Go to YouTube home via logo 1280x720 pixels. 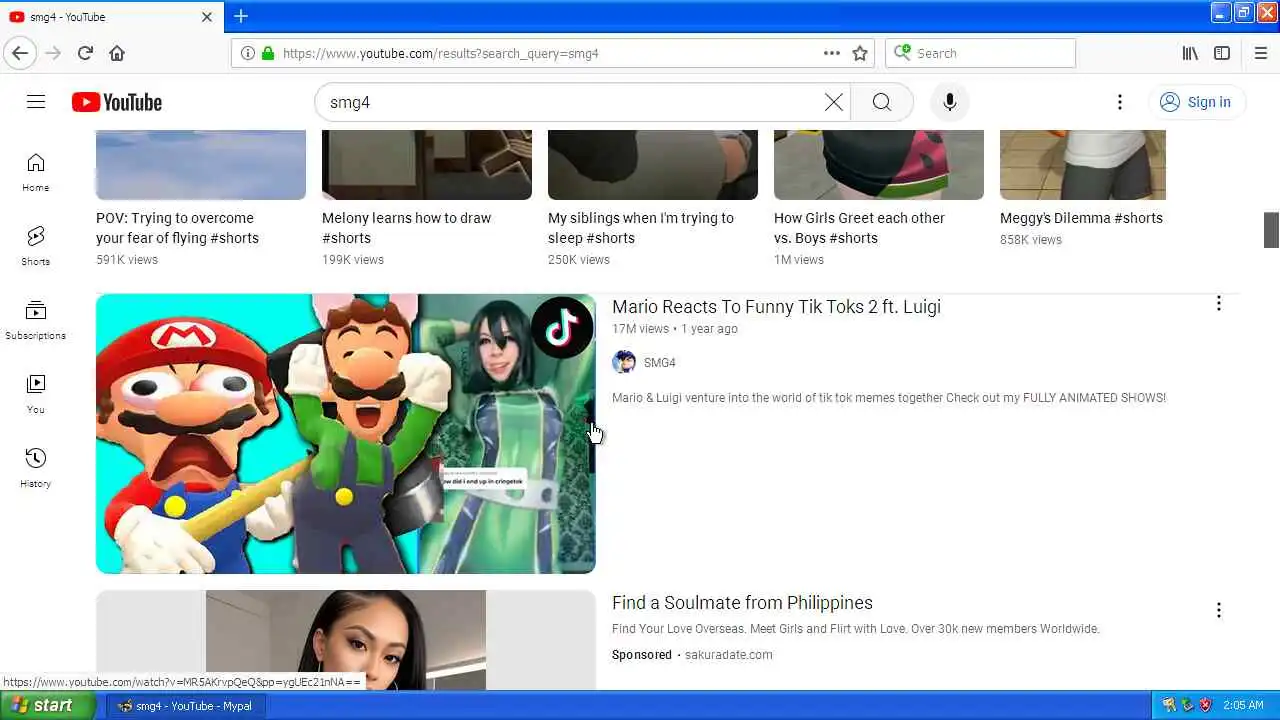pyautogui.click(x=117, y=102)
